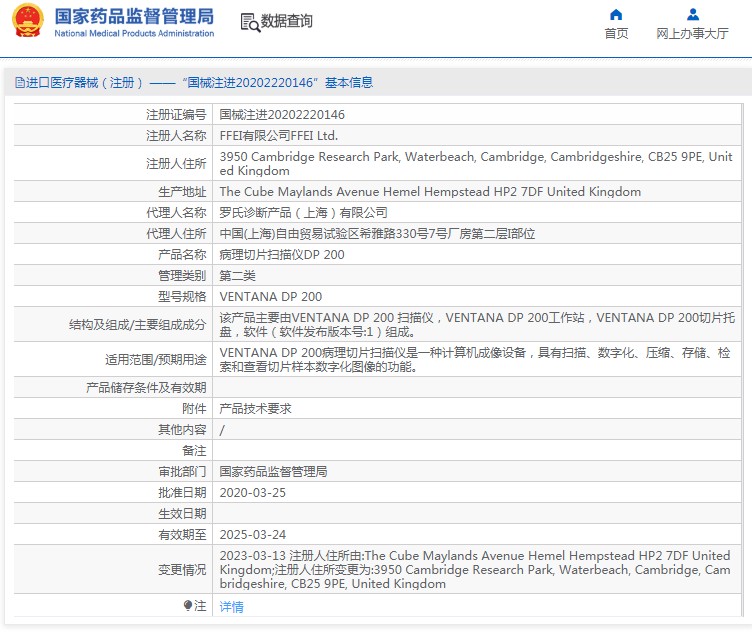Image resolution: width=752 pixels, height=633 pixels.
Task: Go to 首页 home icon
Action: [x=616, y=15]
